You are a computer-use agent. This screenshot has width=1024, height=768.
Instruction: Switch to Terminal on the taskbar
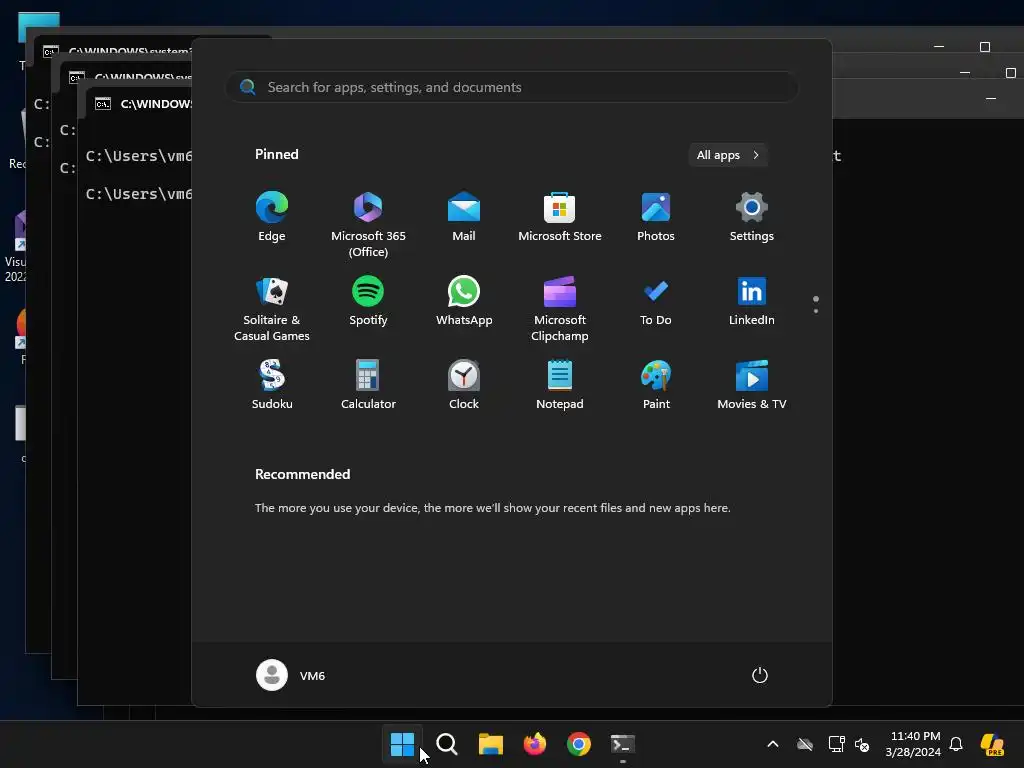(623, 744)
